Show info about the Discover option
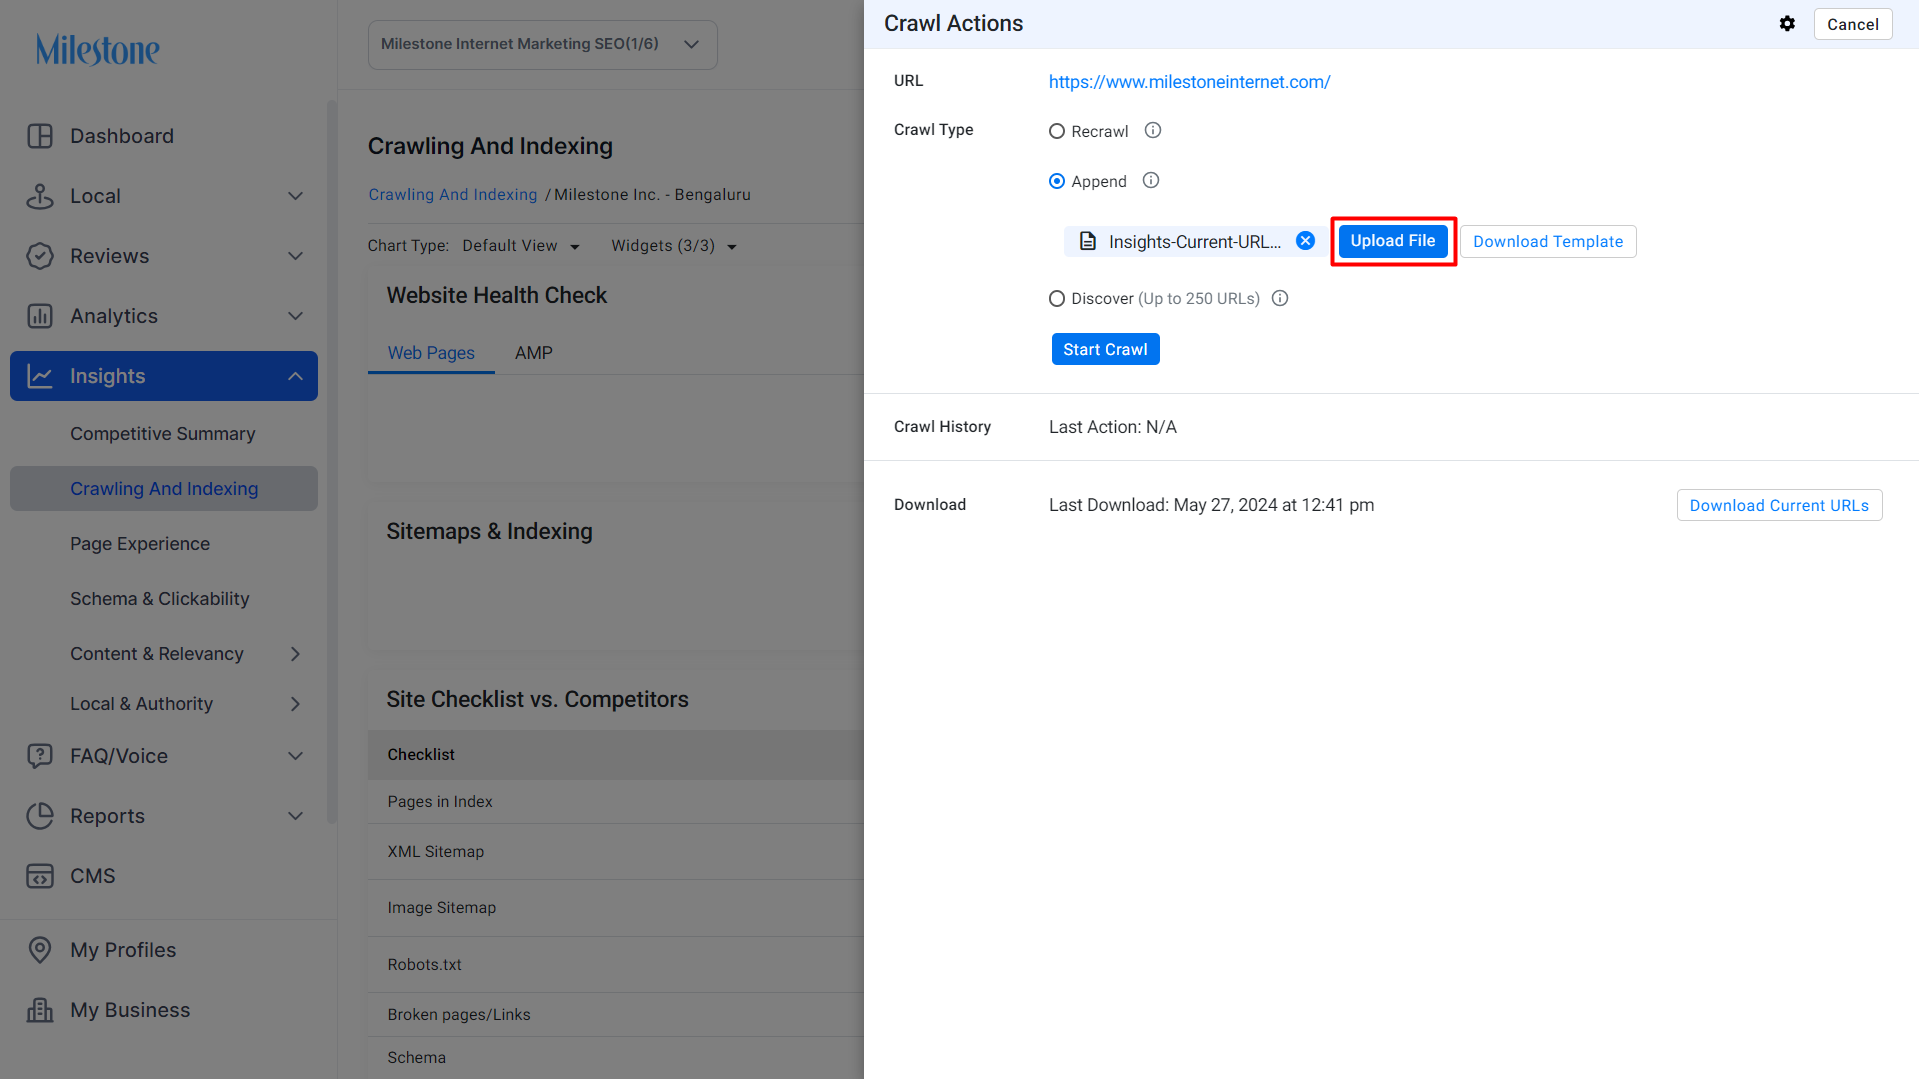The height and width of the screenshot is (1079, 1919). pyautogui.click(x=1280, y=298)
